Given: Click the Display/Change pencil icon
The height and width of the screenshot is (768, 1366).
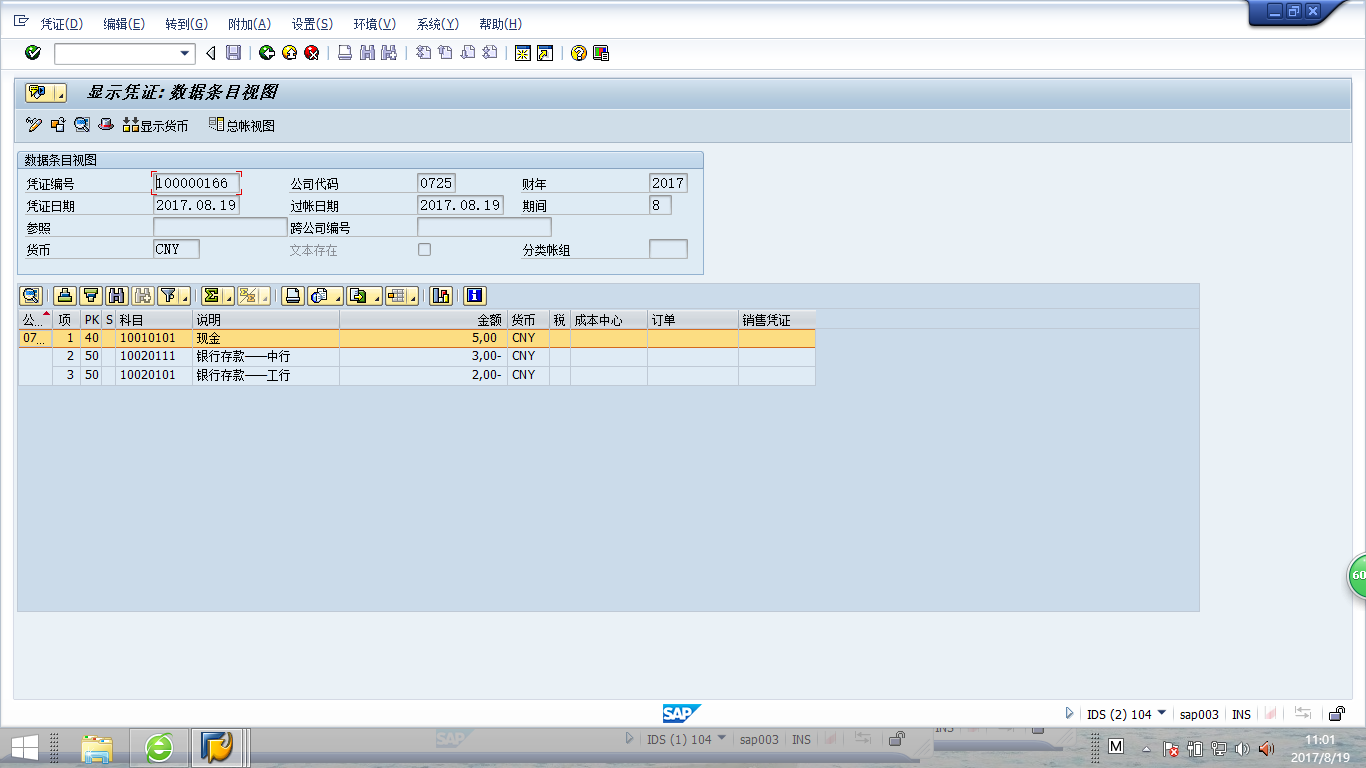Looking at the screenshot, I should pyautogui.click(x=34, y=125).
